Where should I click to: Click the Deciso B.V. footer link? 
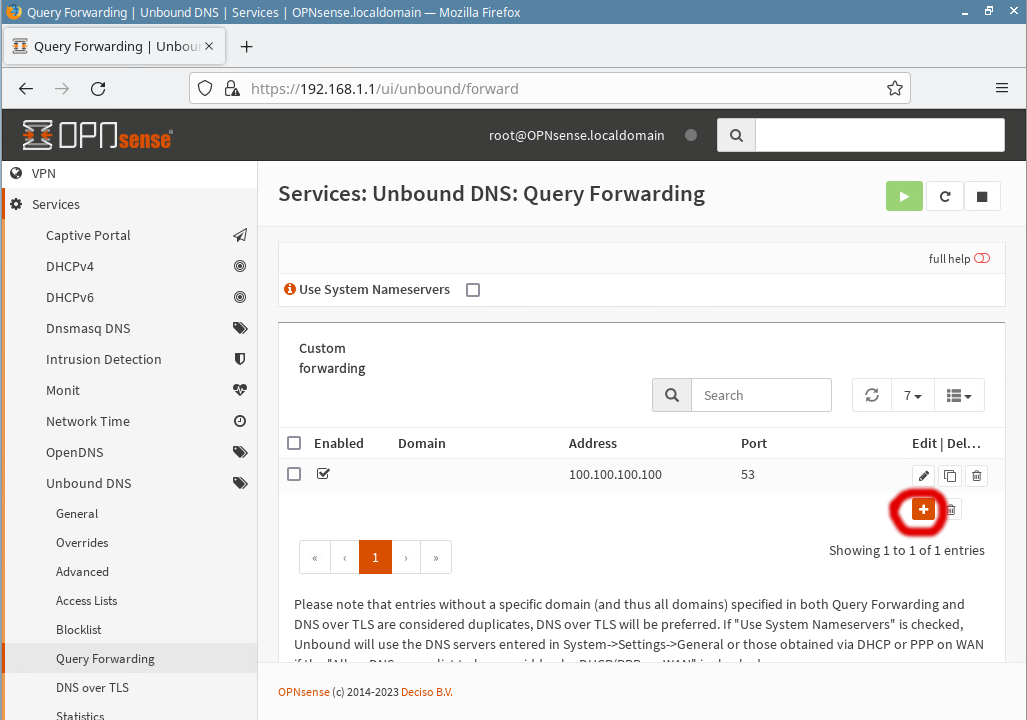pyautogui.click(x=426, y=692)
